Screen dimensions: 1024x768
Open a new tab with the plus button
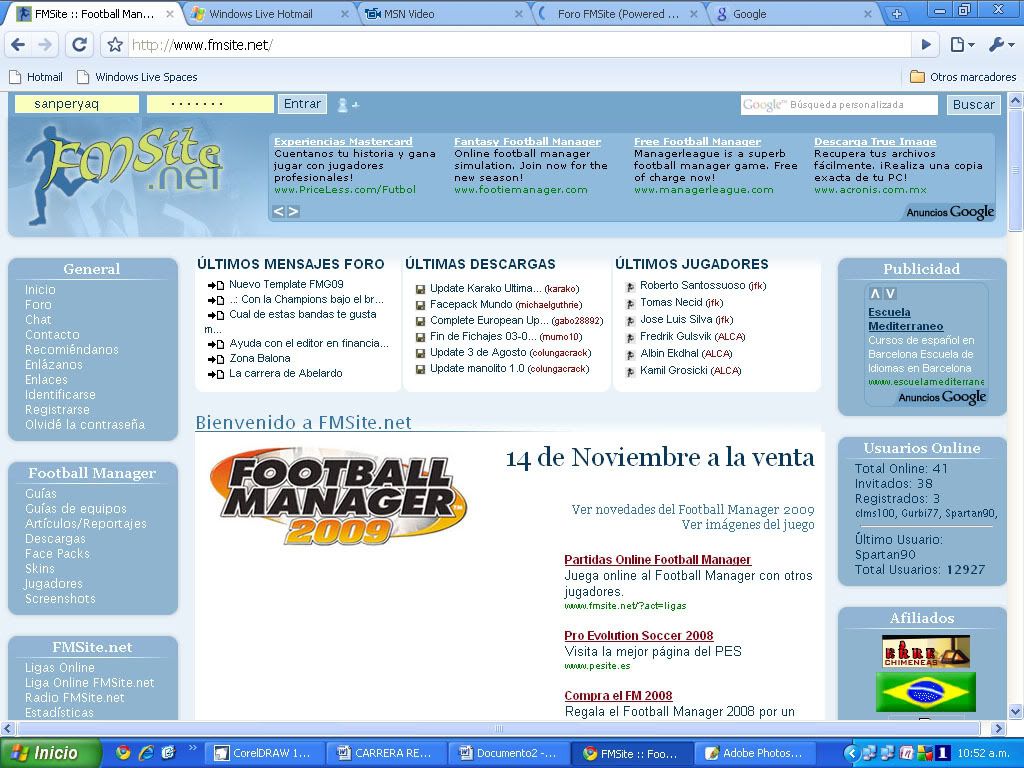[897, 14]
